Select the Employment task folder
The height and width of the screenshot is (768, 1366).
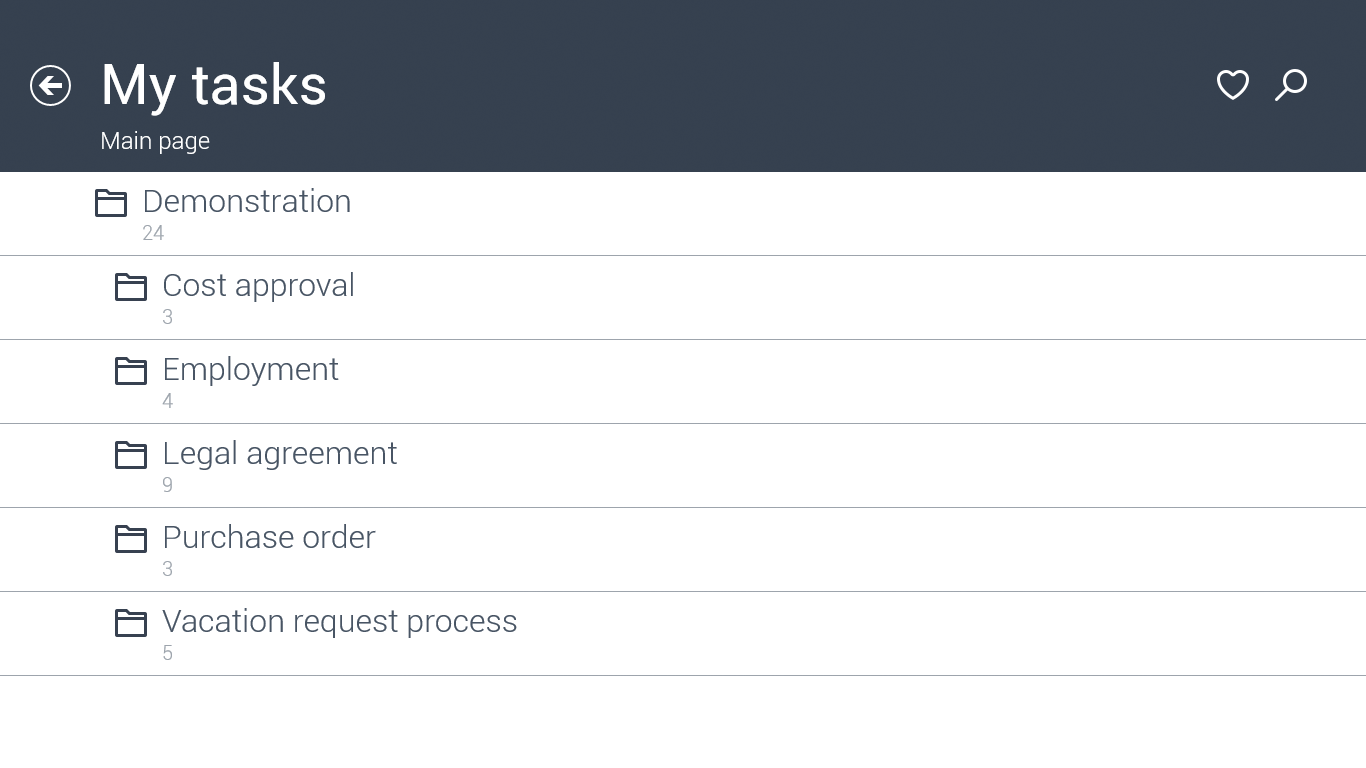250,369
